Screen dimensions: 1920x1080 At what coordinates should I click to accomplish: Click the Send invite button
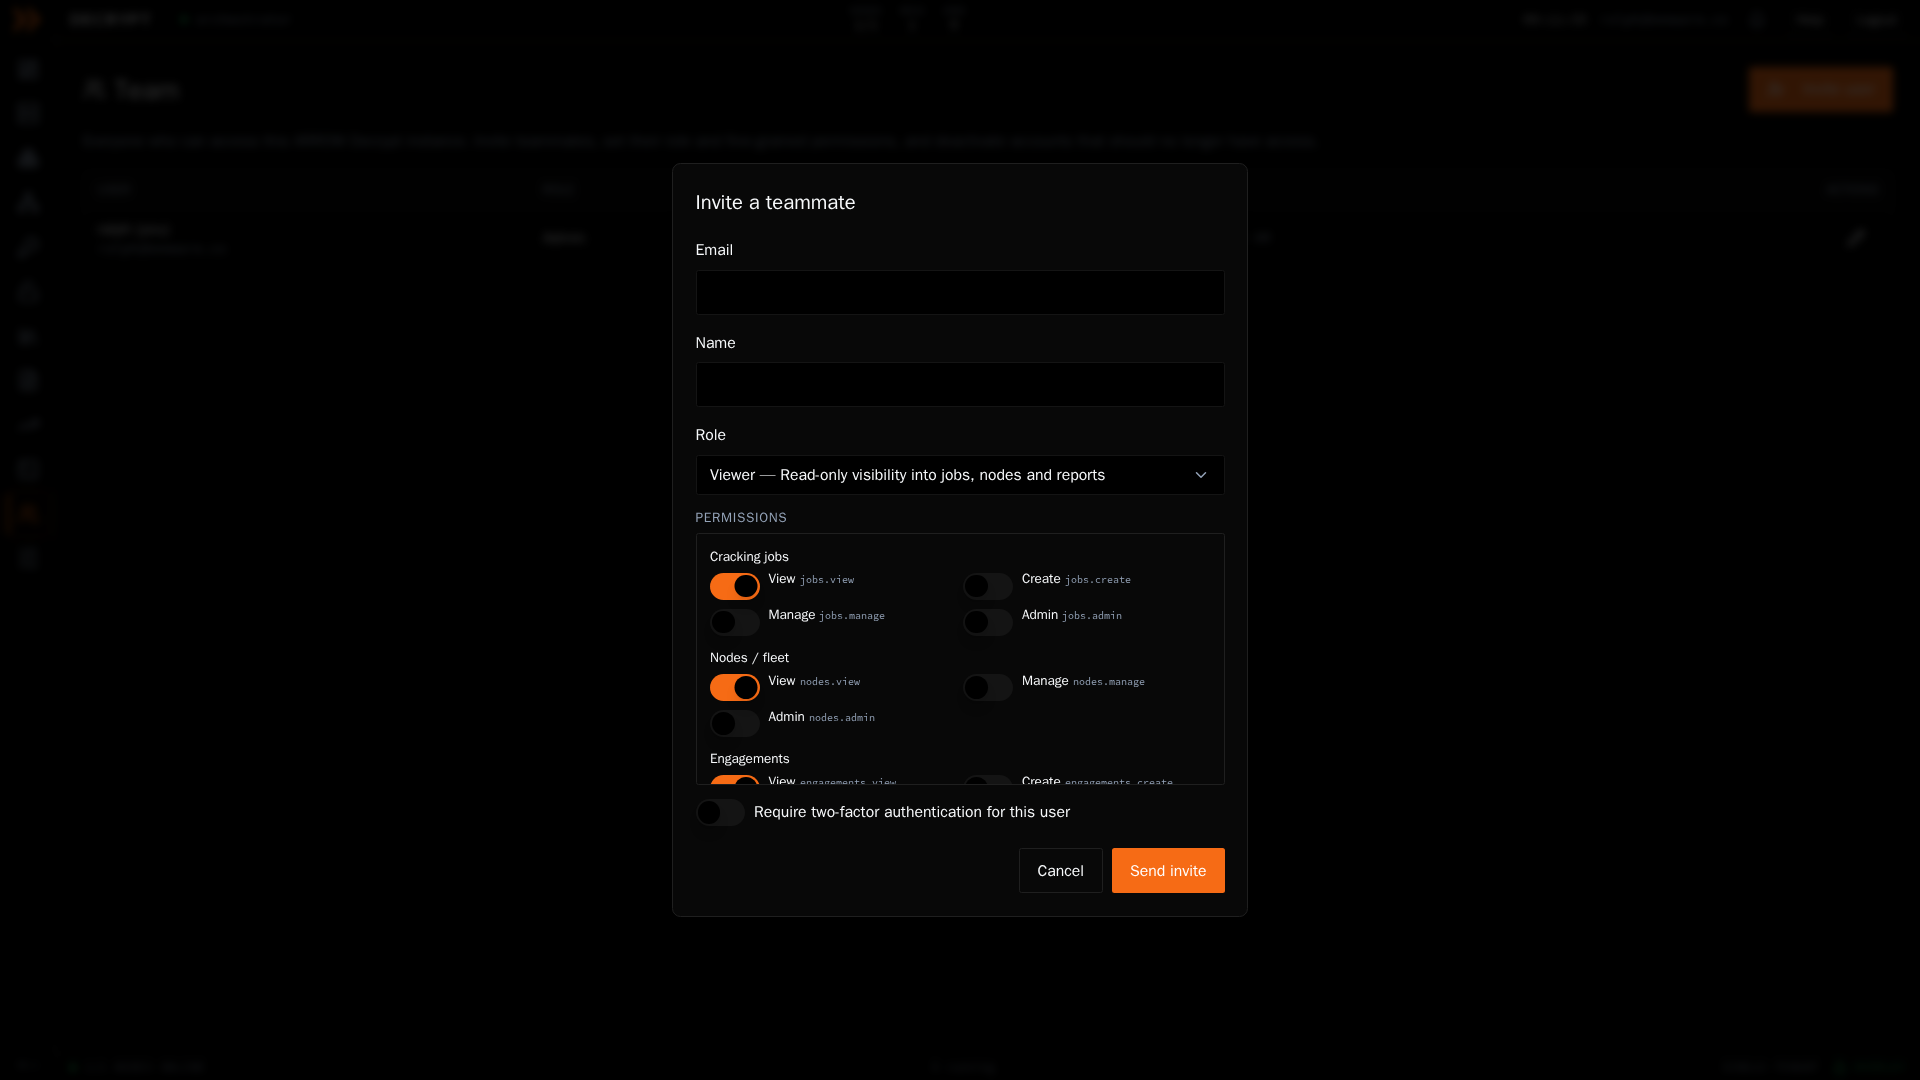[1168, 871]
